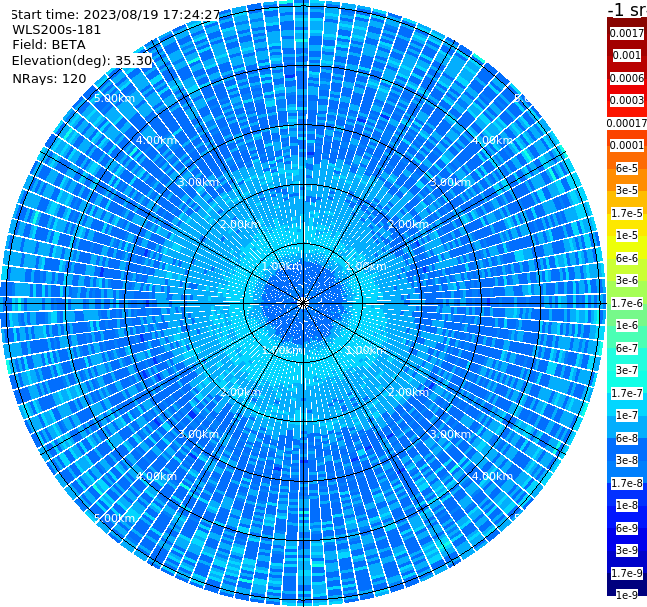This screenshot has width=647, height=607.
Task: Click the 0.001 colorbar label
Action: point(627,55)
